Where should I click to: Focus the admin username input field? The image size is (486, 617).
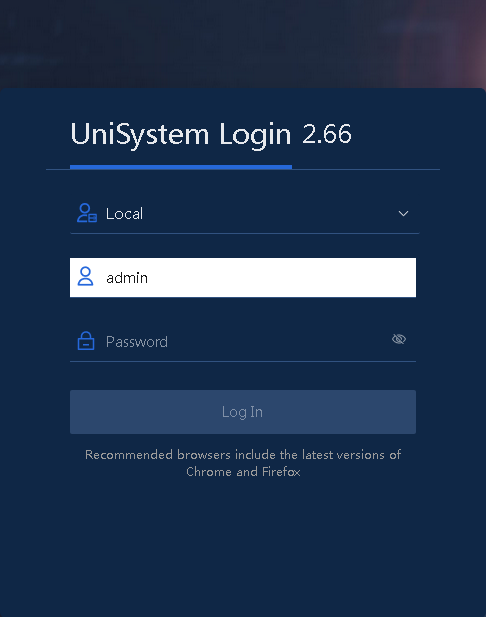click(x=243, y=277)
